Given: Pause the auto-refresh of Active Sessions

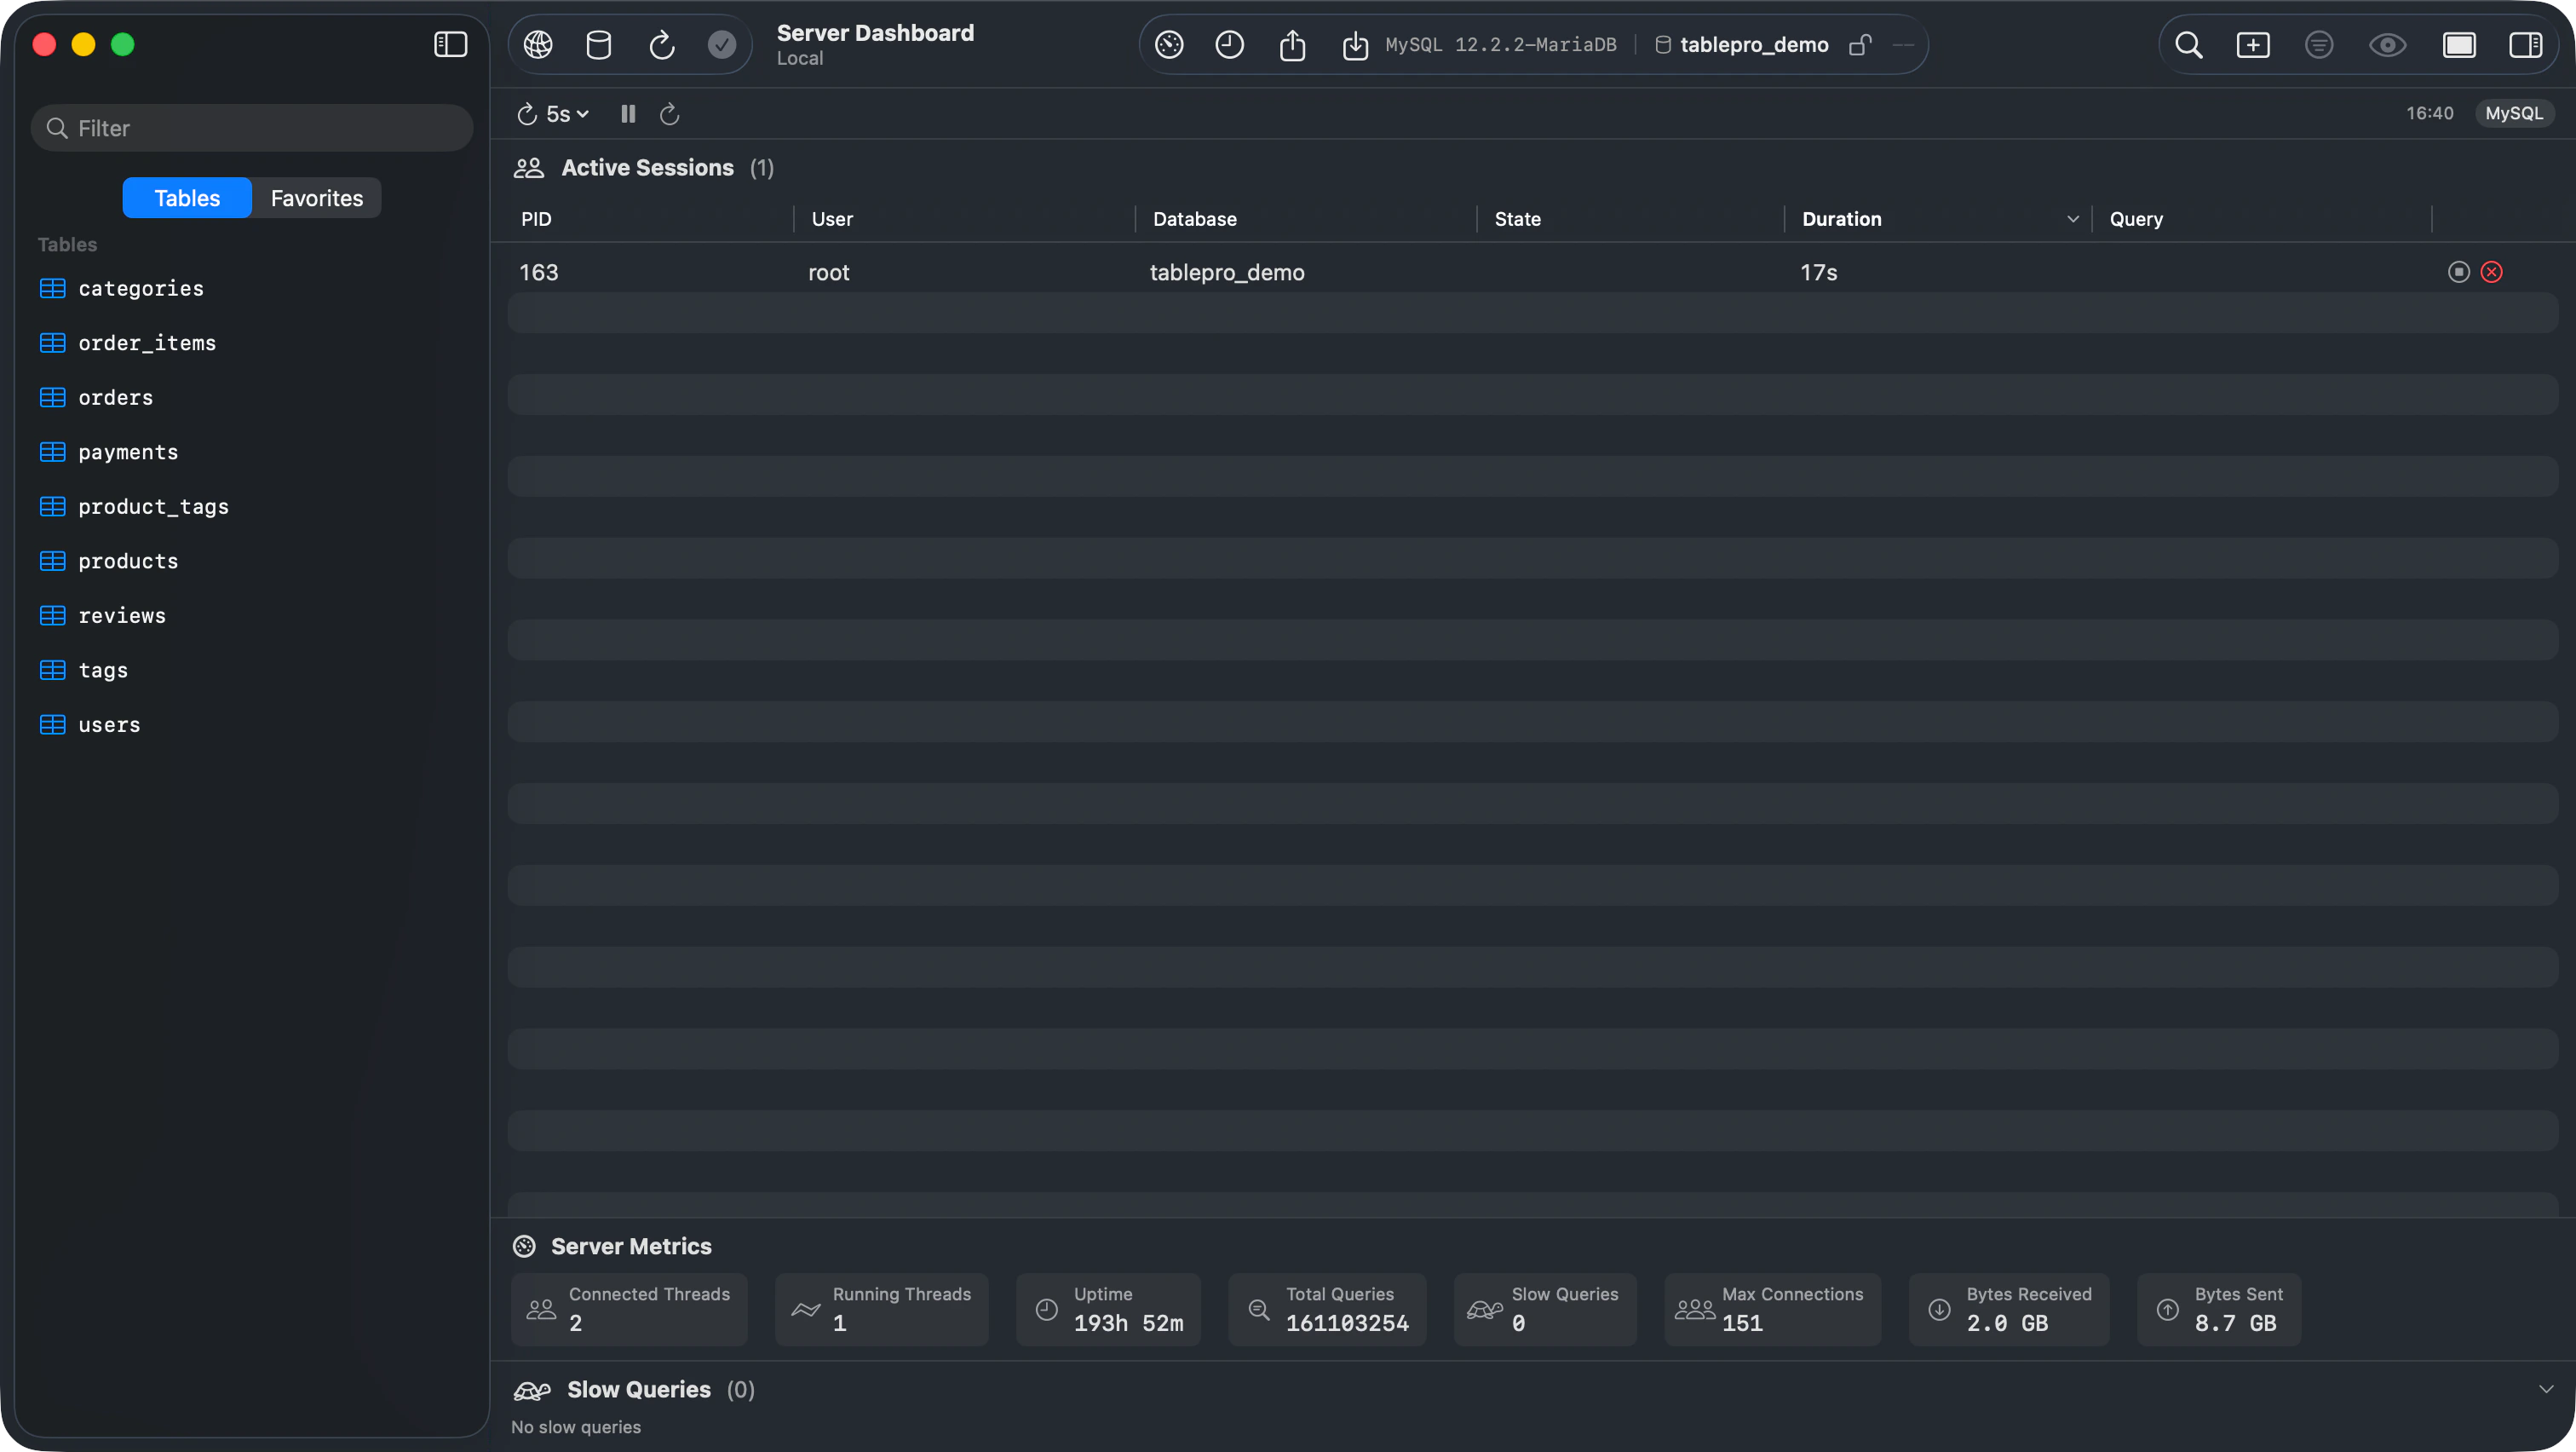Looking at the screenshot, I should (627, 113).
